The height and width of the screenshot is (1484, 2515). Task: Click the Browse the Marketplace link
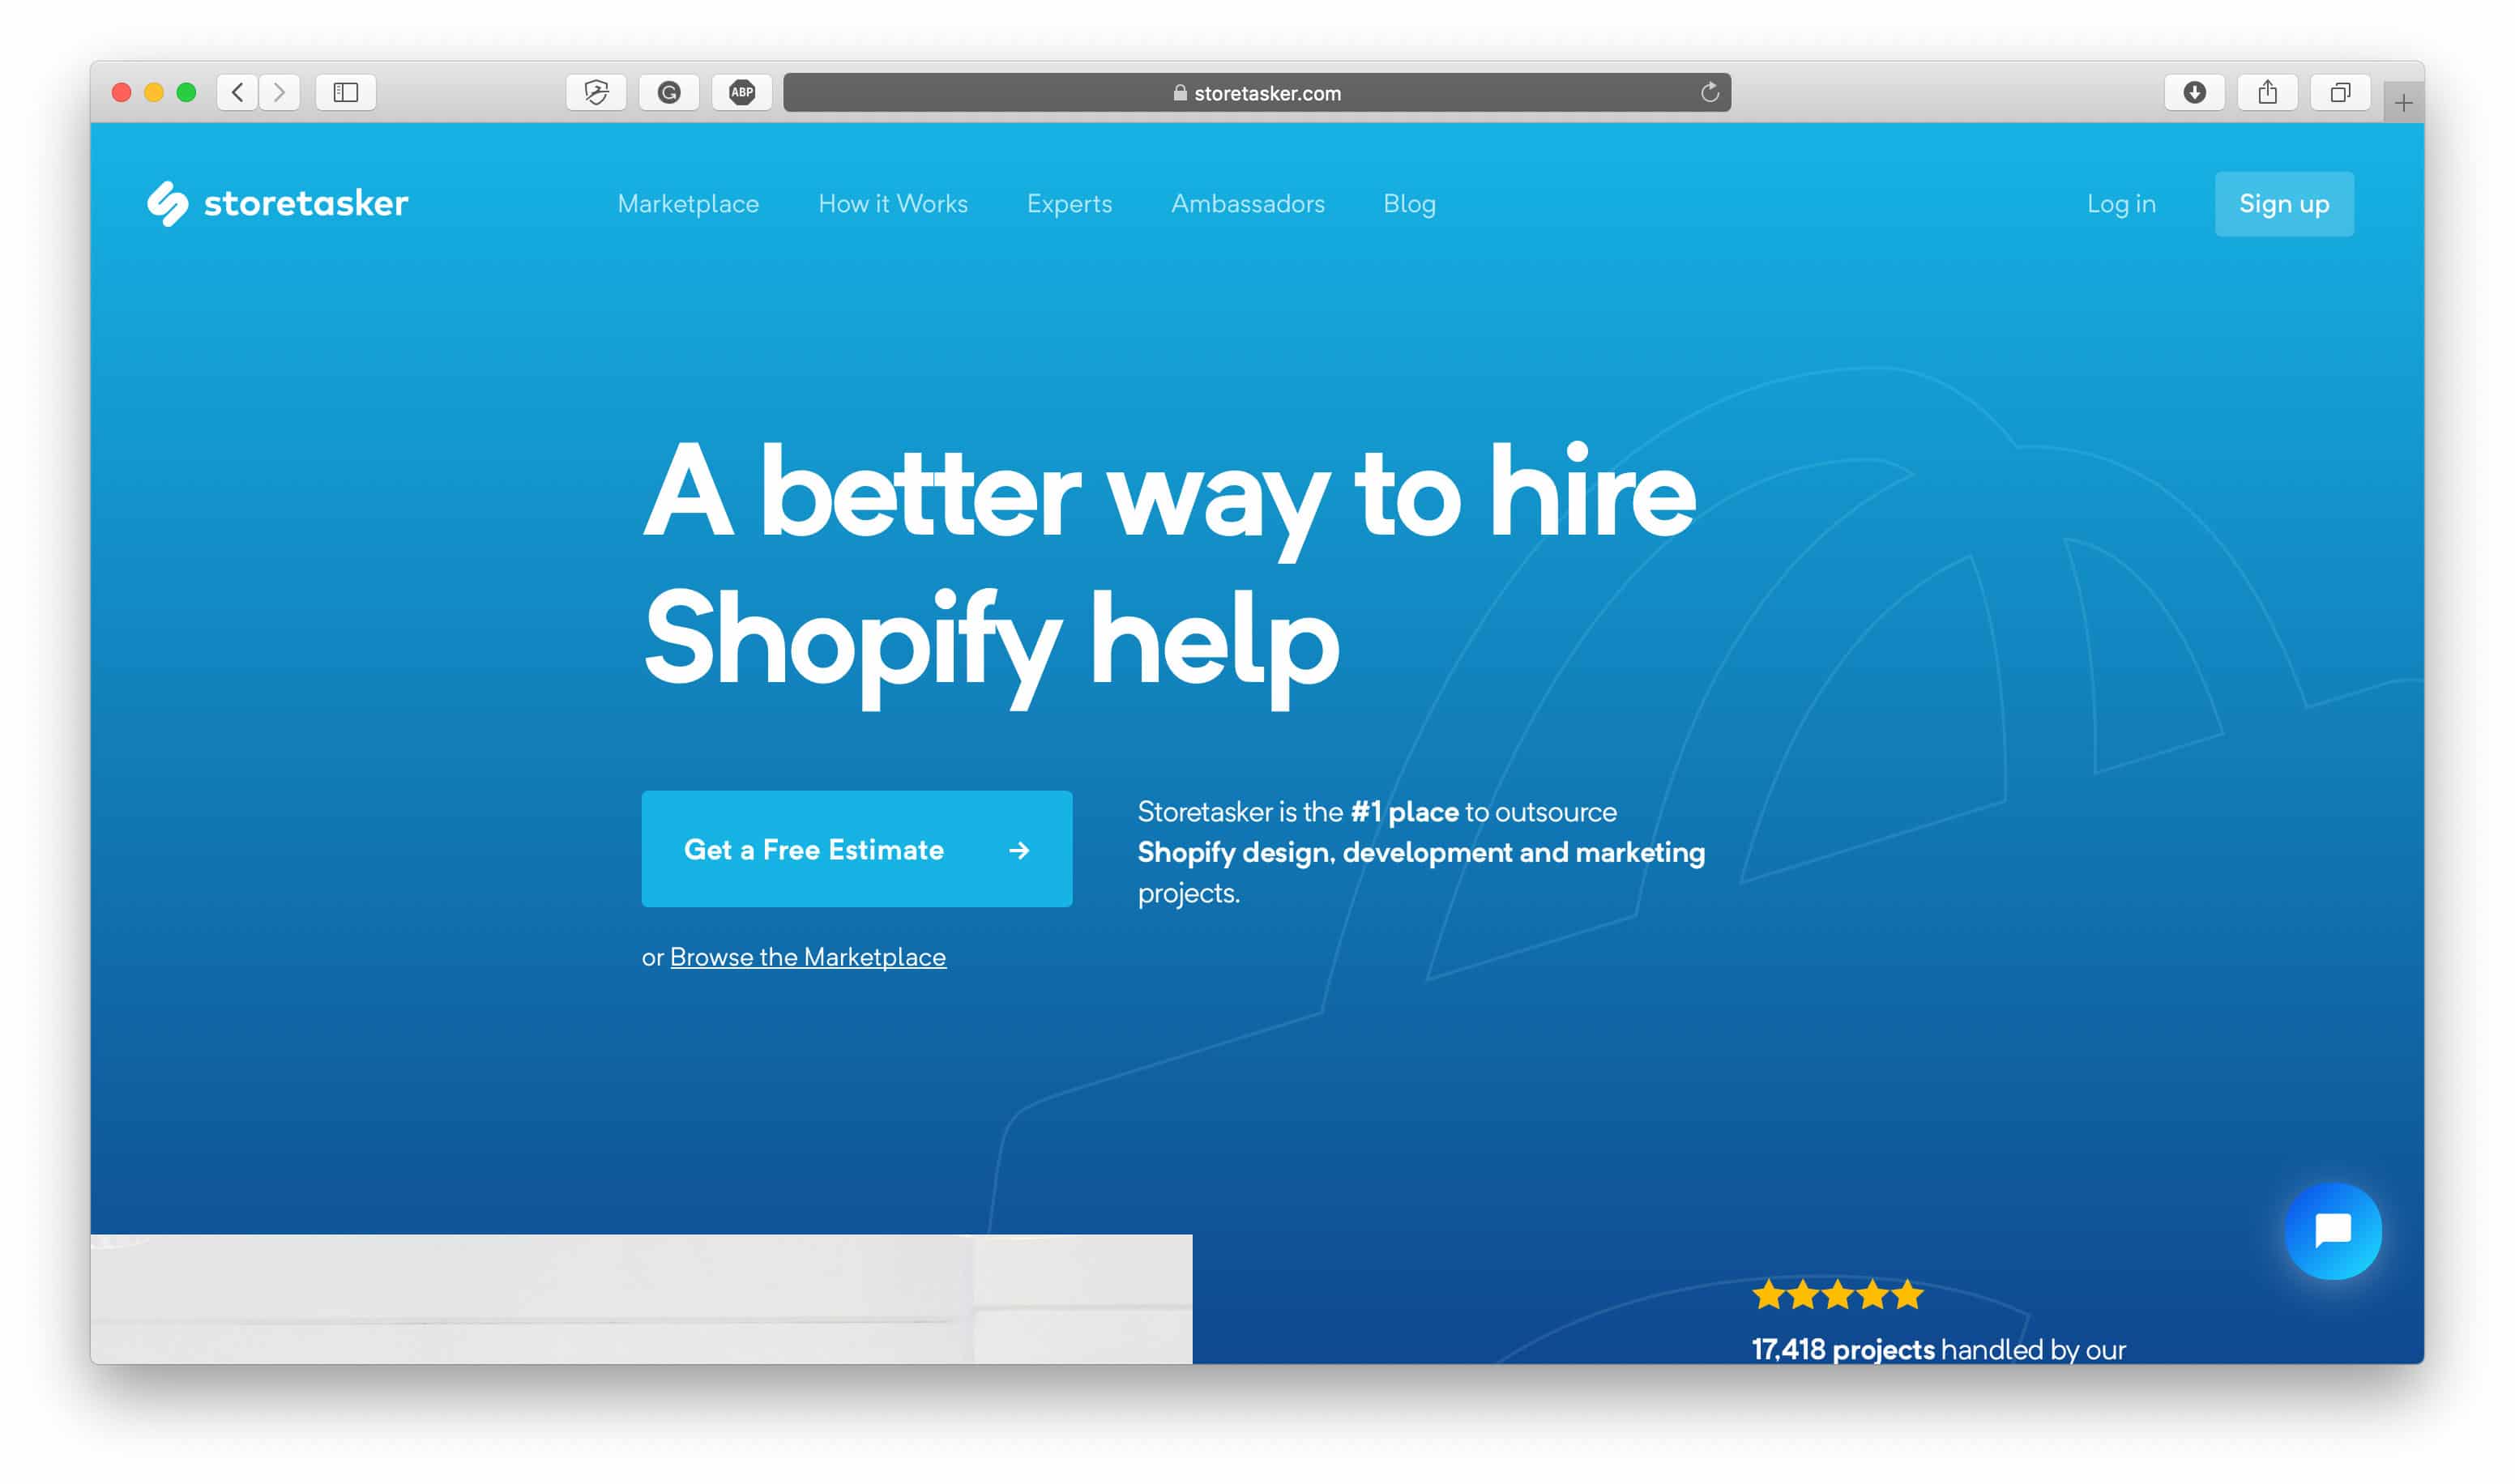click(807, 957)
